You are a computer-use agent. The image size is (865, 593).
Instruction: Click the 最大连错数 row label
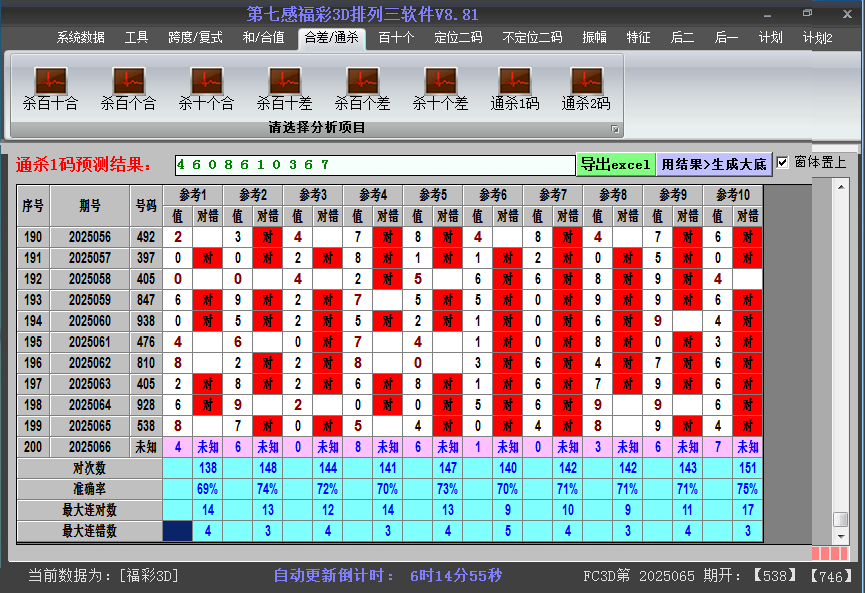pyautogui.click(x=89, y=531)
